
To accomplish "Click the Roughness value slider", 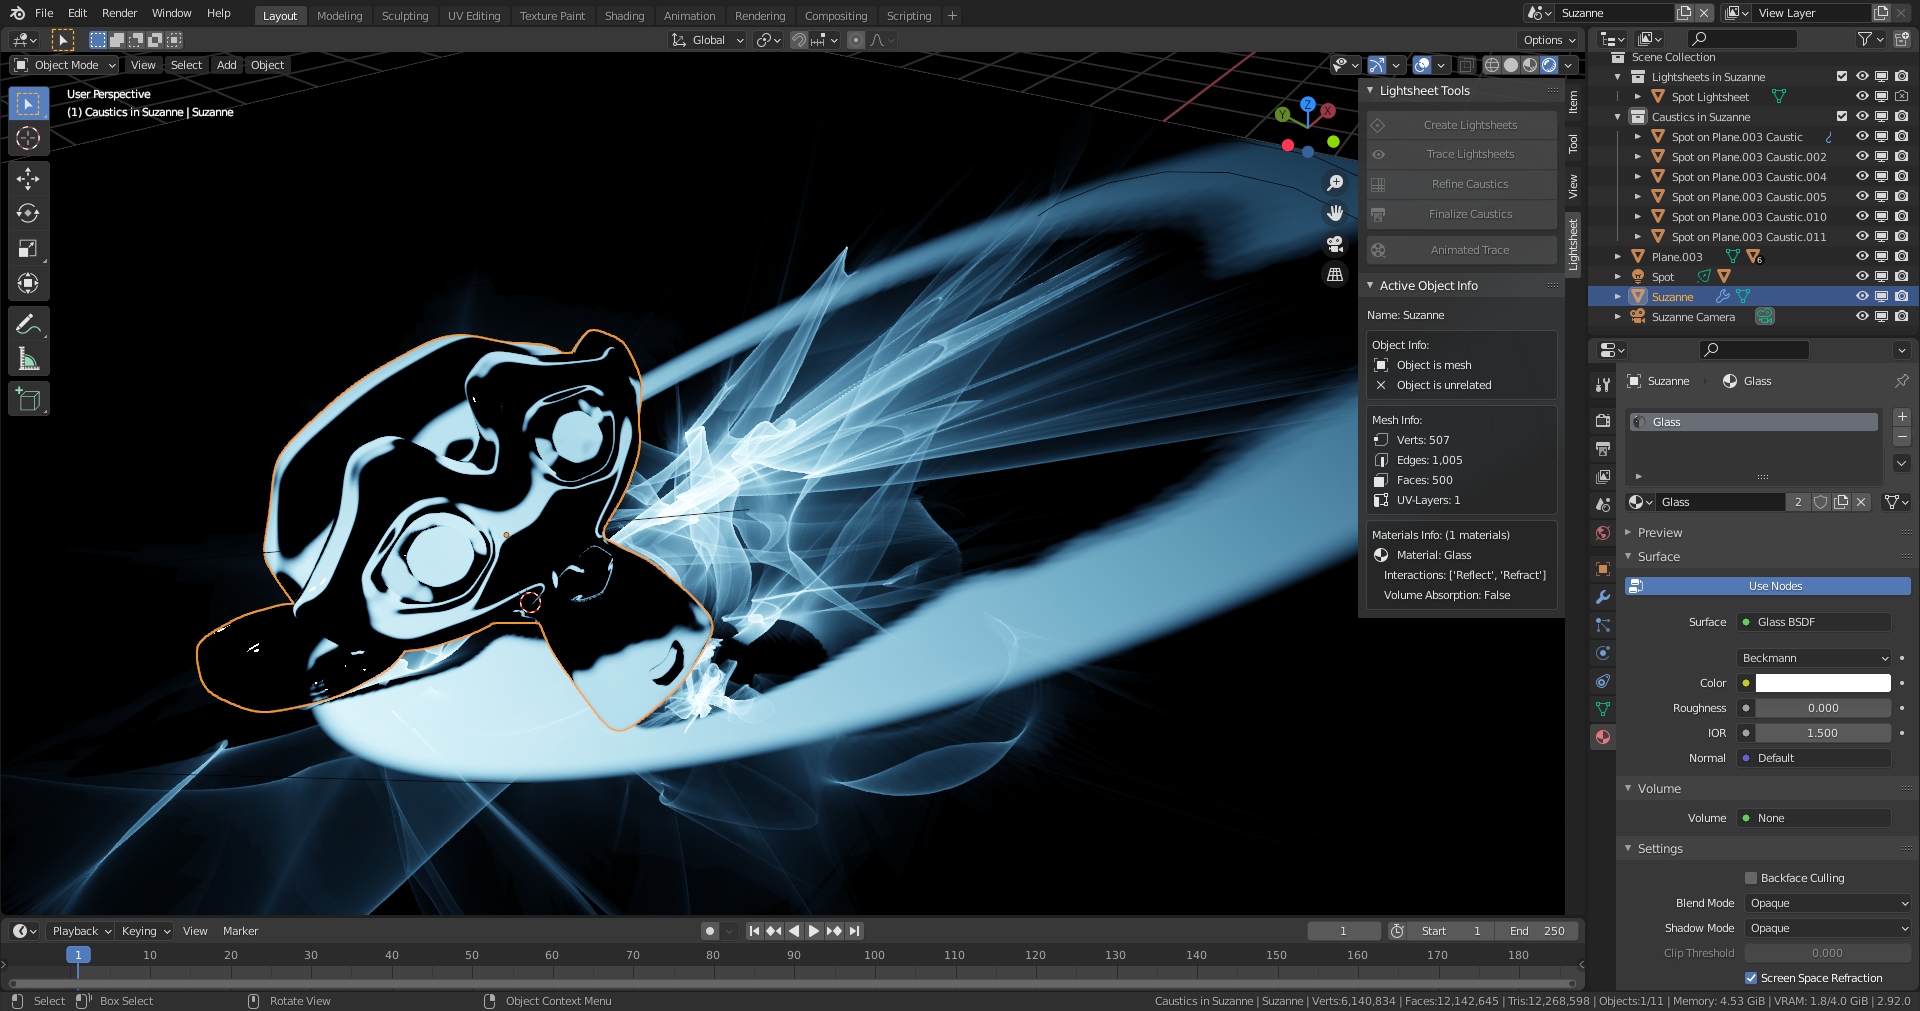I will pos(1823,708).
